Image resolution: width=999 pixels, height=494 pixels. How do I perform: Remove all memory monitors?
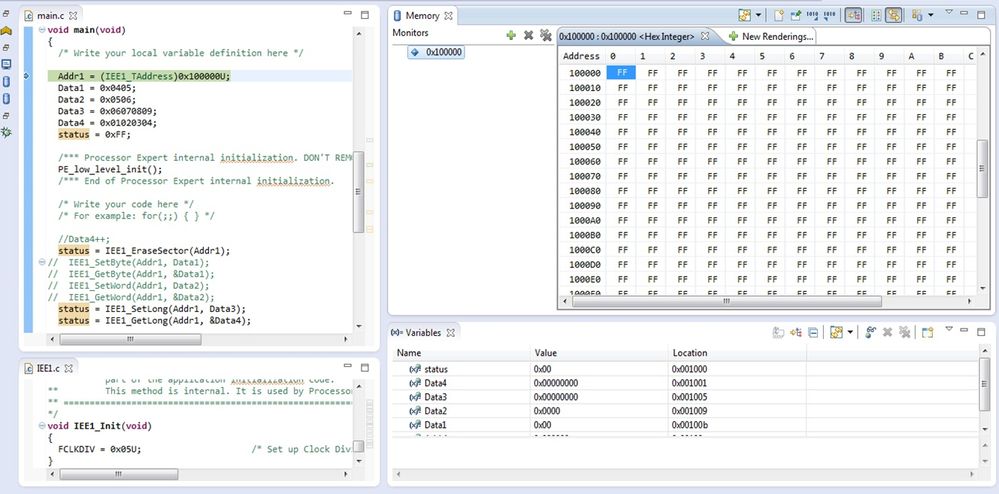click(545, 35)
